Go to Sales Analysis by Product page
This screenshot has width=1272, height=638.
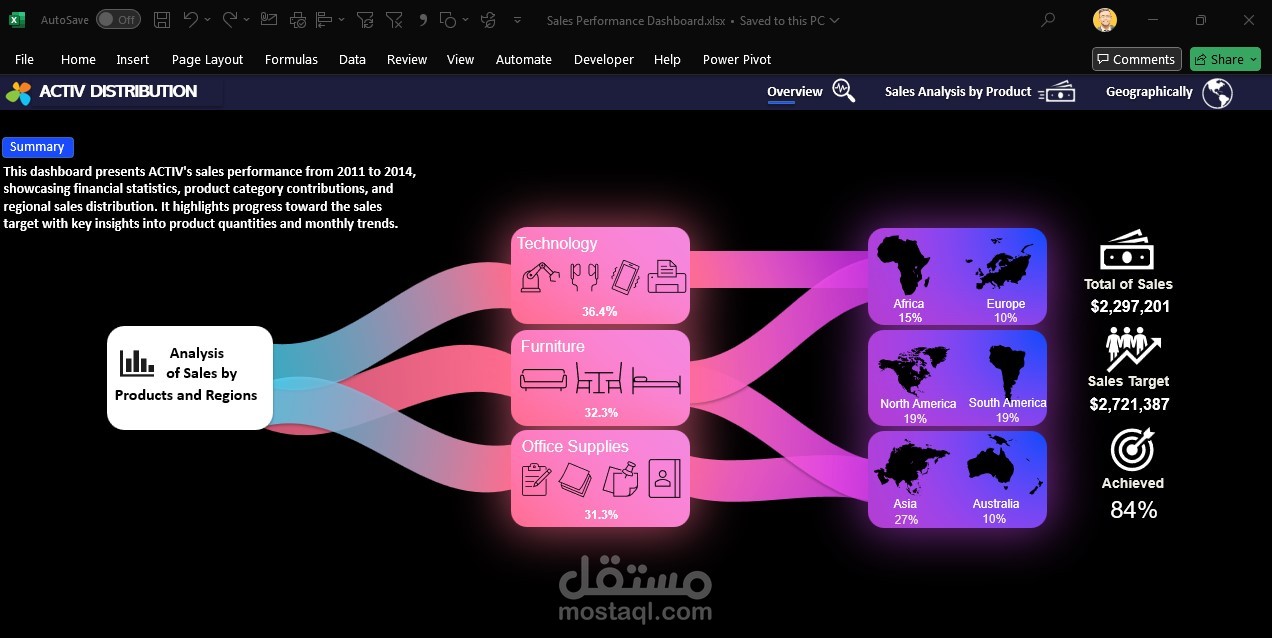pos(958,91)
